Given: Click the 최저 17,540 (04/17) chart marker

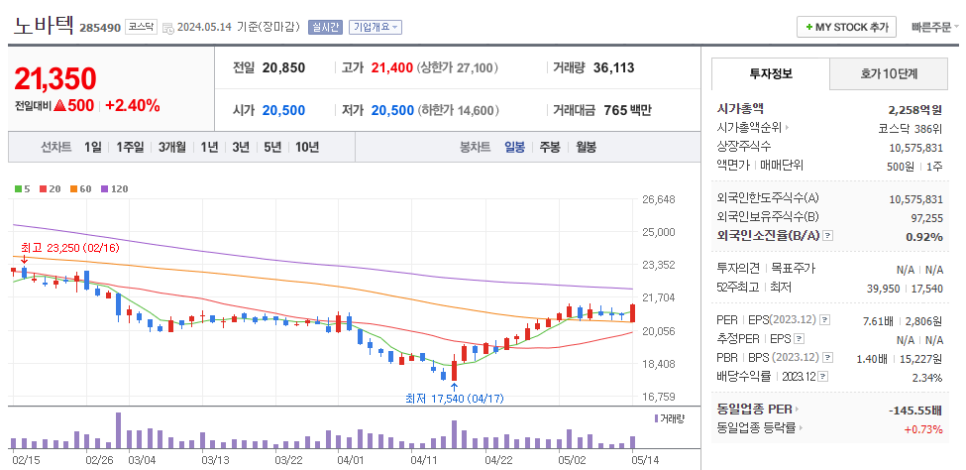Looking at the screenshot, I should 454,399.
